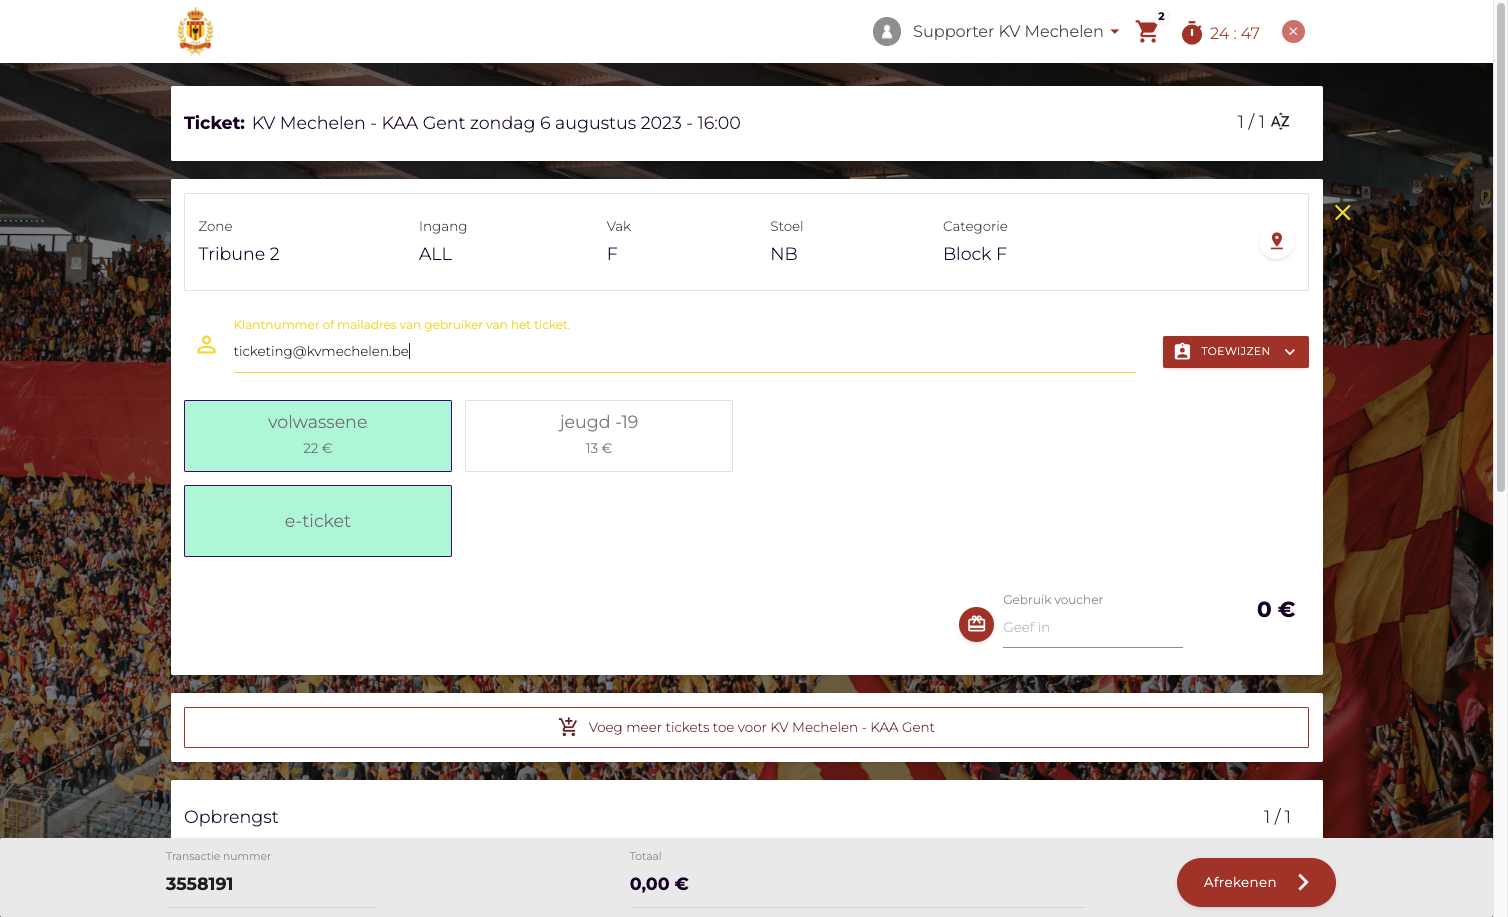Screen dimensions: 1508x917
Task: Click the Opbrengst section heading
Action: tap(231, 817)
